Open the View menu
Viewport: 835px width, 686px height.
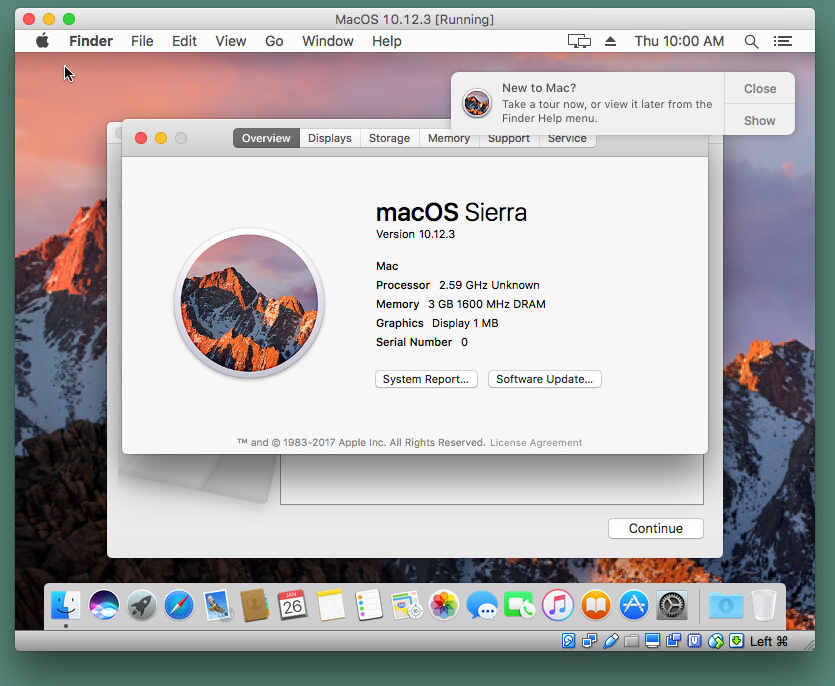click(x=231, y=41)
